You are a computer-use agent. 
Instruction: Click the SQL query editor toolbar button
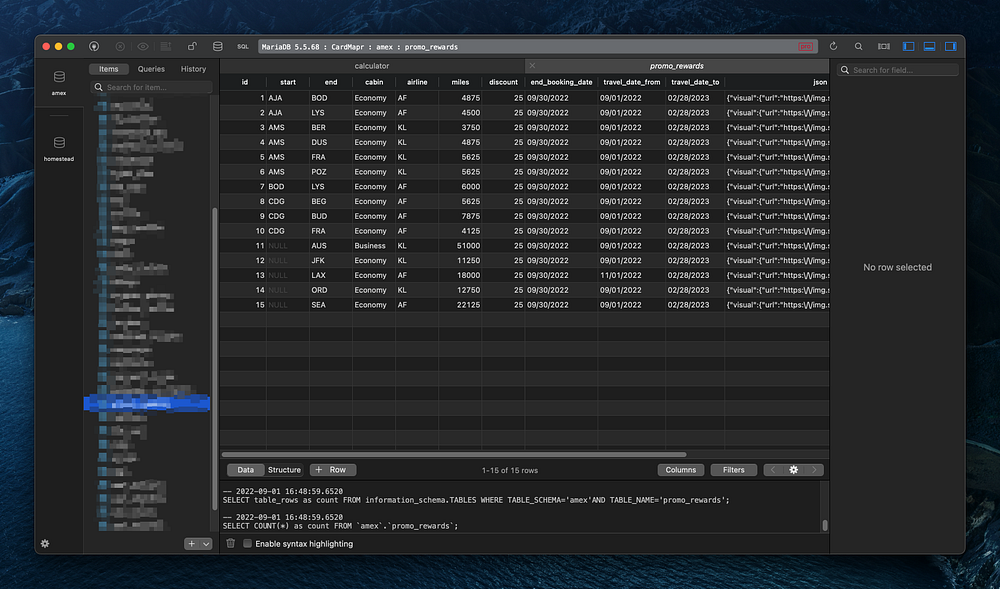pyautogui.click(x=243, y=46)
